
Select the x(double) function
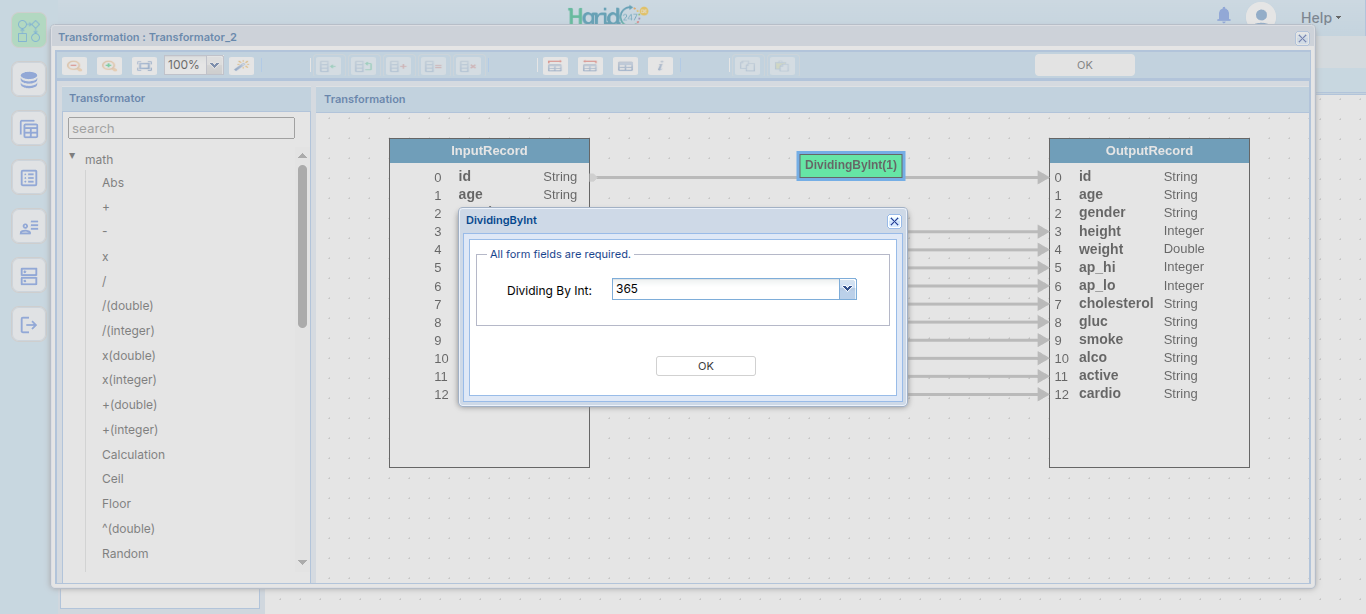click(x=129, y=356)
